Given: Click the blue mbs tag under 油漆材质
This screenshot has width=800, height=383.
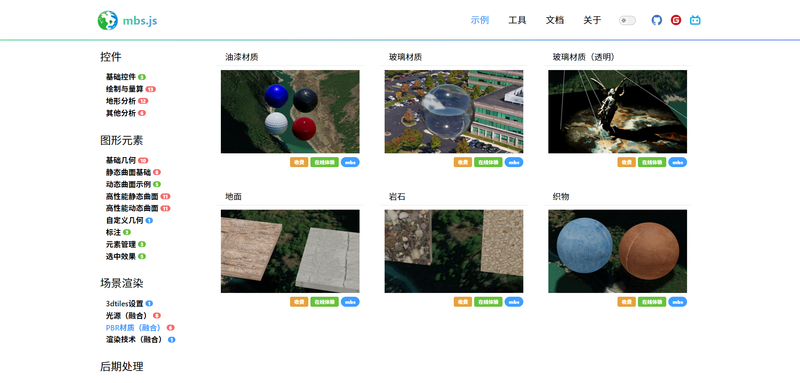Looking at the screenshot, I should coord(350,162).
